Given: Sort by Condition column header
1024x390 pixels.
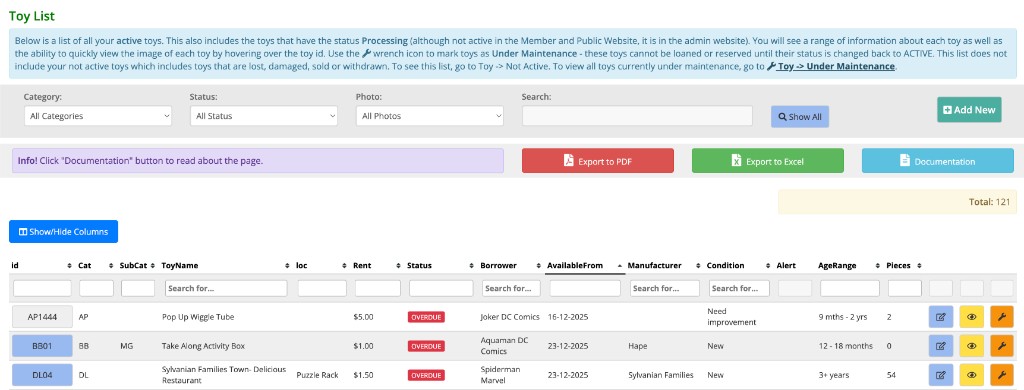Looking at the screenshot, I should point(739,265).
